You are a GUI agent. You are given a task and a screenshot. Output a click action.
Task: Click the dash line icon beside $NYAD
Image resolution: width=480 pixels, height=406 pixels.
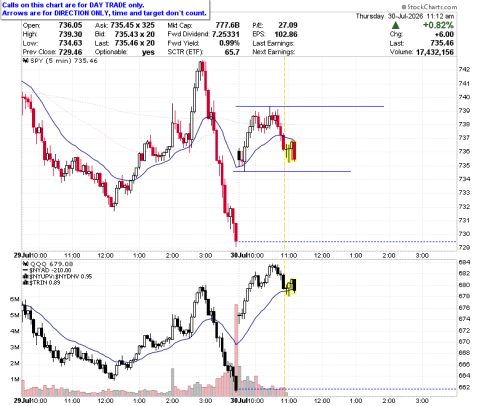coord(25,270)
